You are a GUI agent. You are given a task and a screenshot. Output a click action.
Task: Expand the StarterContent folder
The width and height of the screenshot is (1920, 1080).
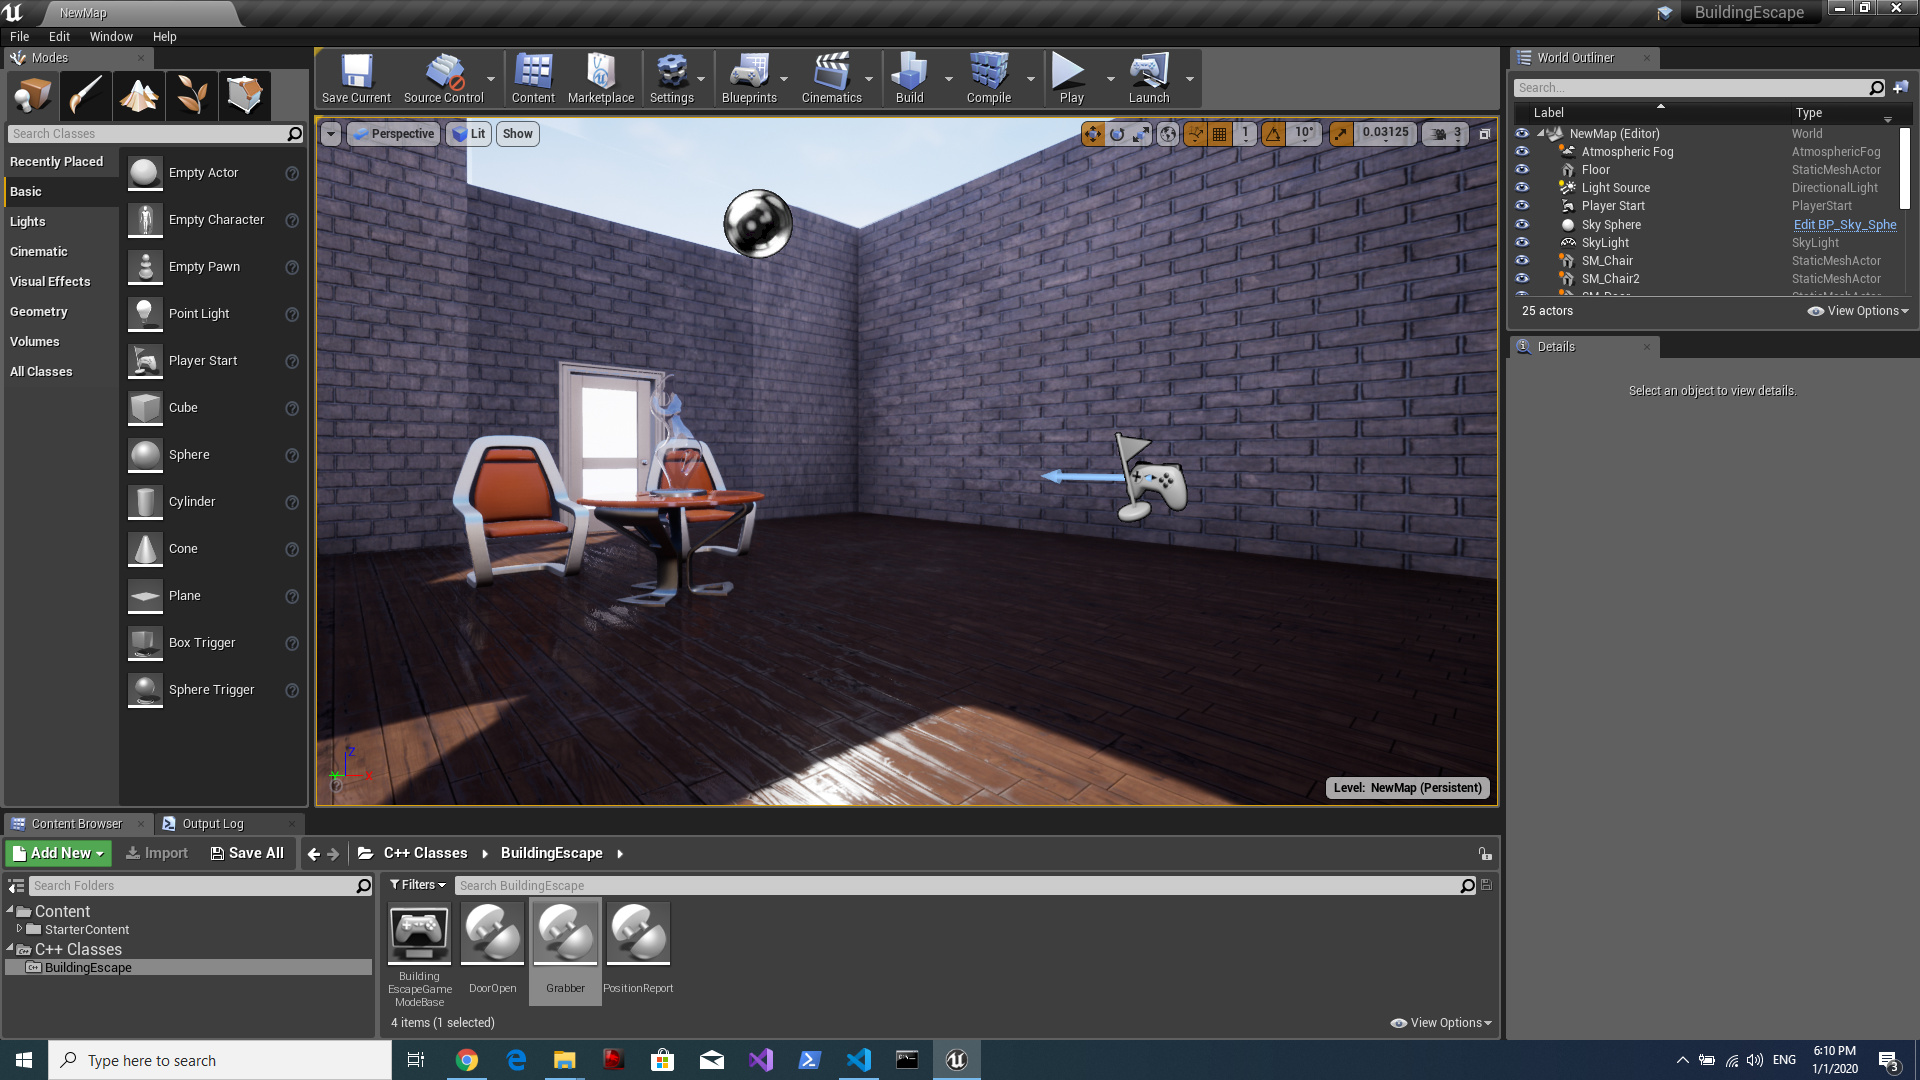(19, 929)
